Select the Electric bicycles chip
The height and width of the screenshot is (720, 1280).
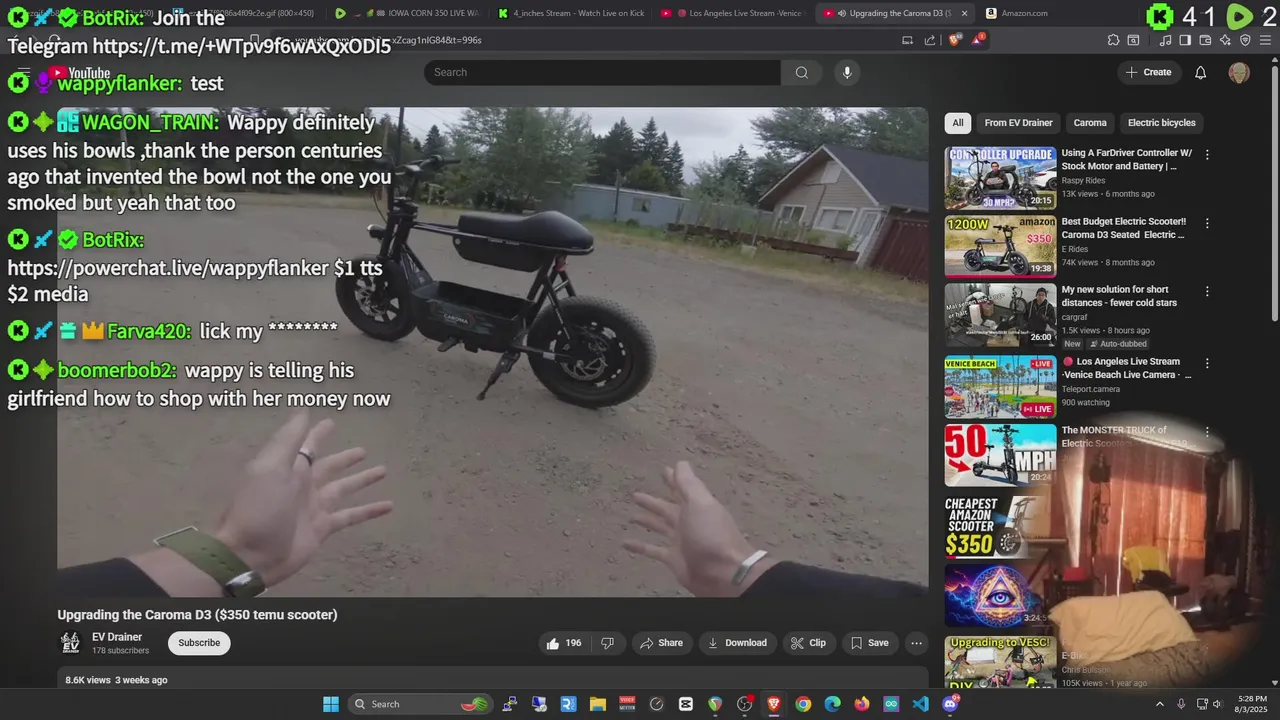point(1162,123)
